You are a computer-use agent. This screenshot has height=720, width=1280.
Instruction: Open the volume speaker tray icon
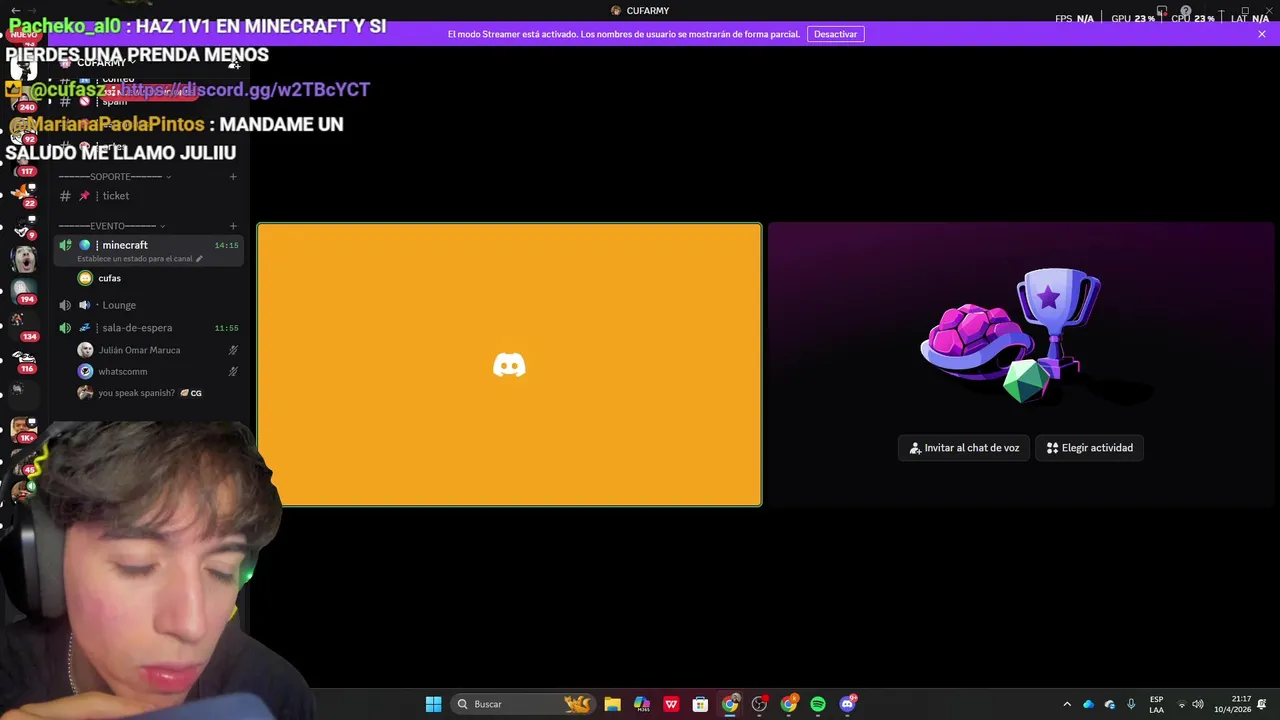pyautogui.click(x=1198, y=704)
